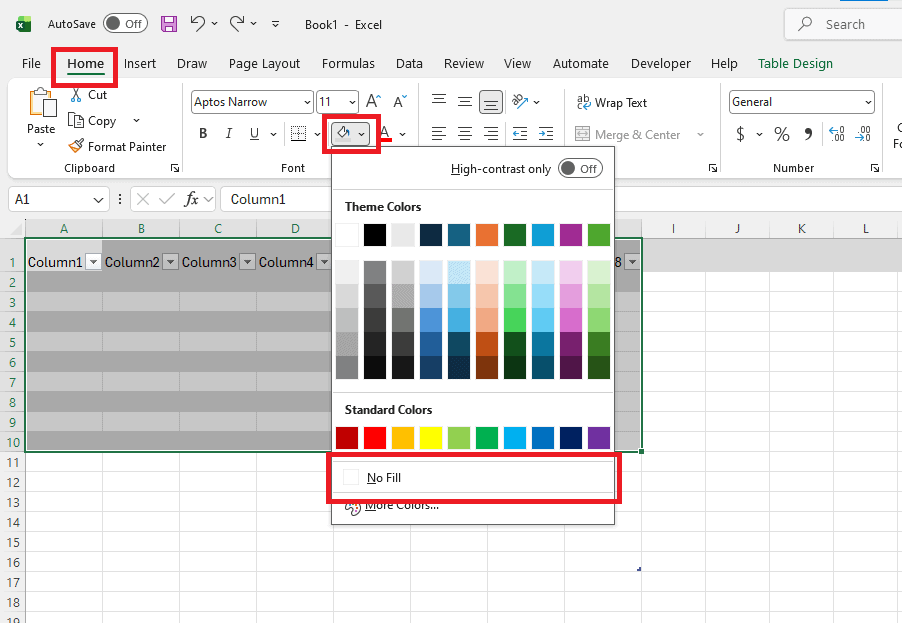This screenshot has height=623, width=902.
Task: Click Middle Align icon
Action: (465, 102)
